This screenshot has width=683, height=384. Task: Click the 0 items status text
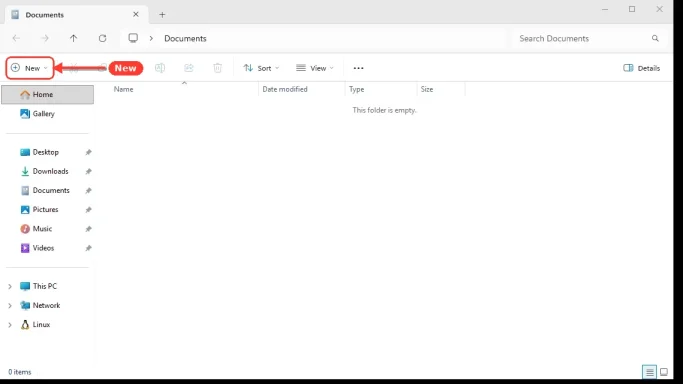(x=20, y=372)
